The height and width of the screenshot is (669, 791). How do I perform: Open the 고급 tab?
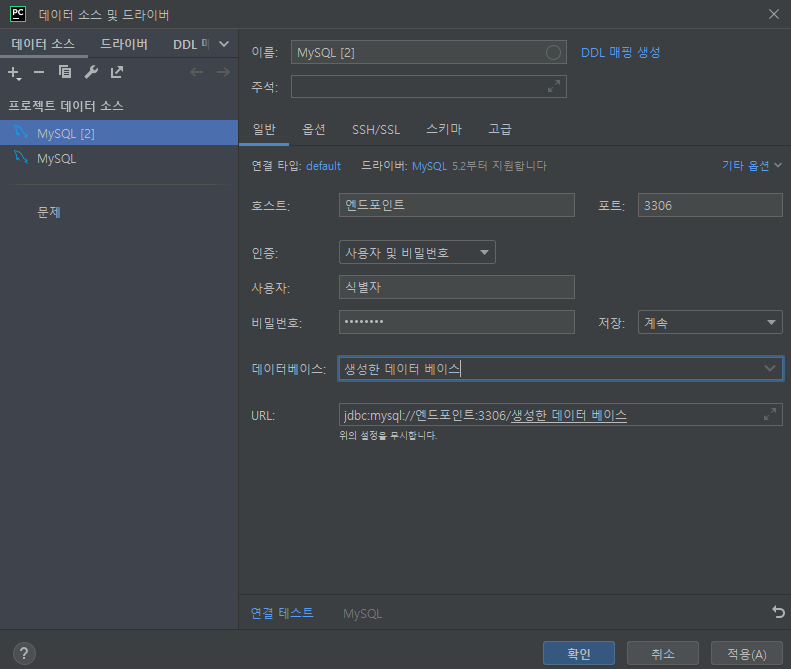[x=500, y=130]
